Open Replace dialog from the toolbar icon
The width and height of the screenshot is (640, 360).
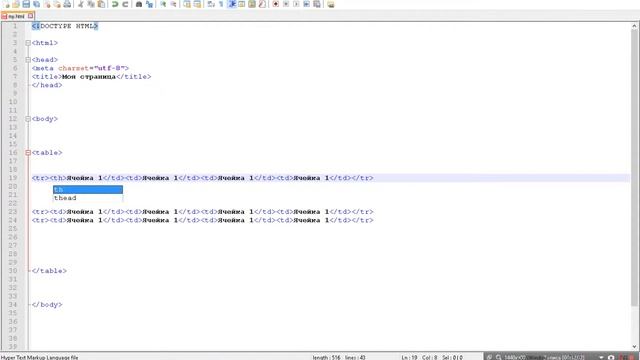(149, 4)
